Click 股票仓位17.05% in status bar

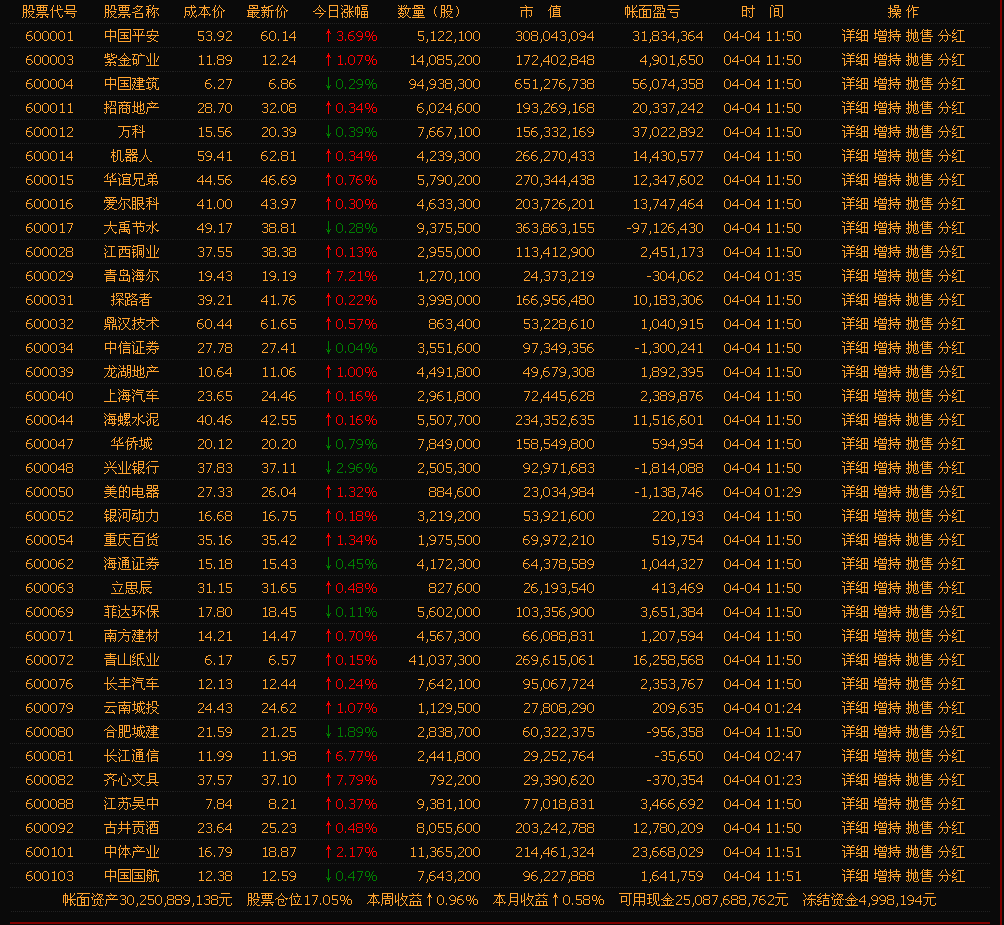click(299, 901)
